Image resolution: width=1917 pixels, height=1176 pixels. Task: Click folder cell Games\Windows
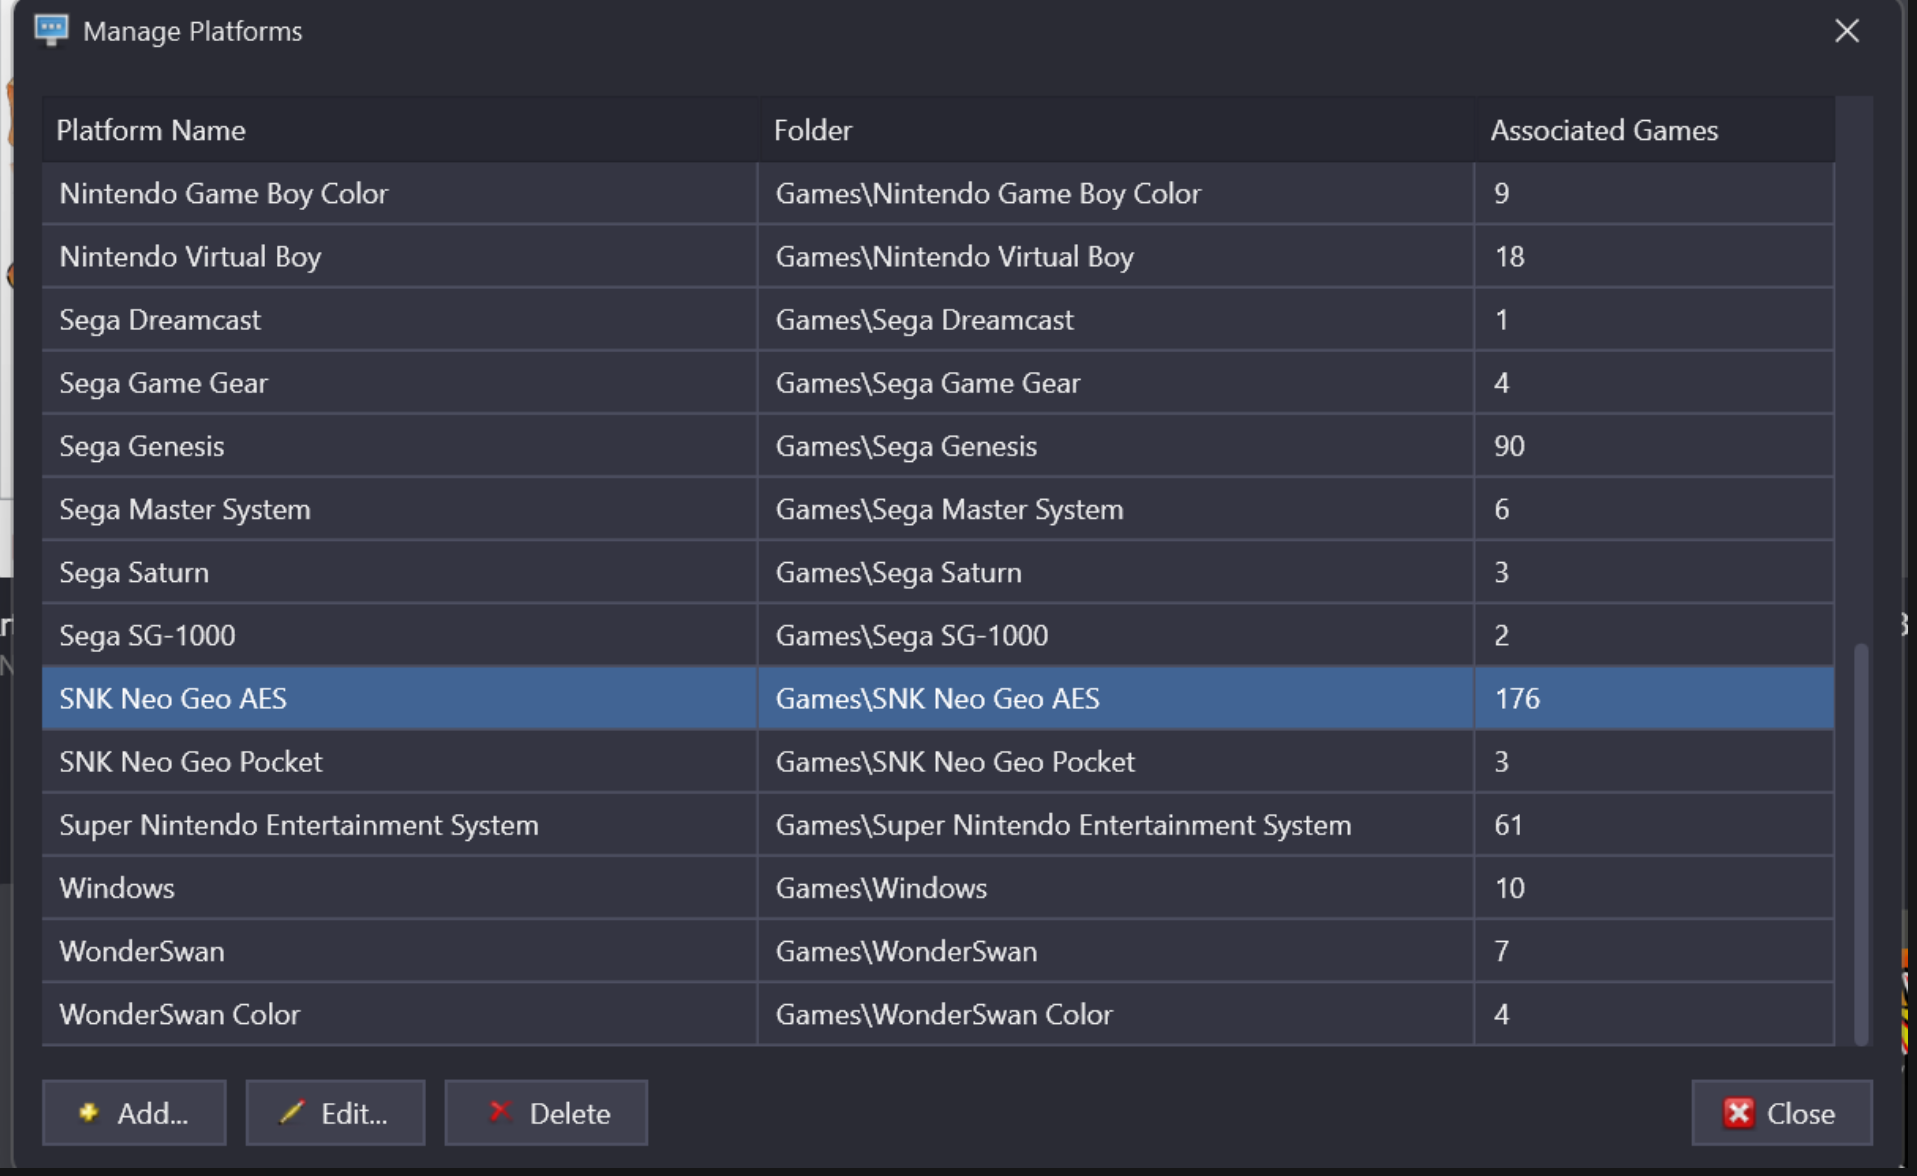(1116, 887)
